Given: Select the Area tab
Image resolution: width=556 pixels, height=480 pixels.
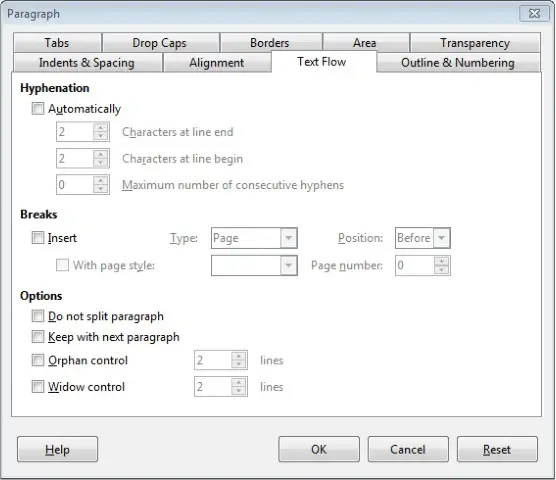Looking at the screenshot, I should (366, 43).
